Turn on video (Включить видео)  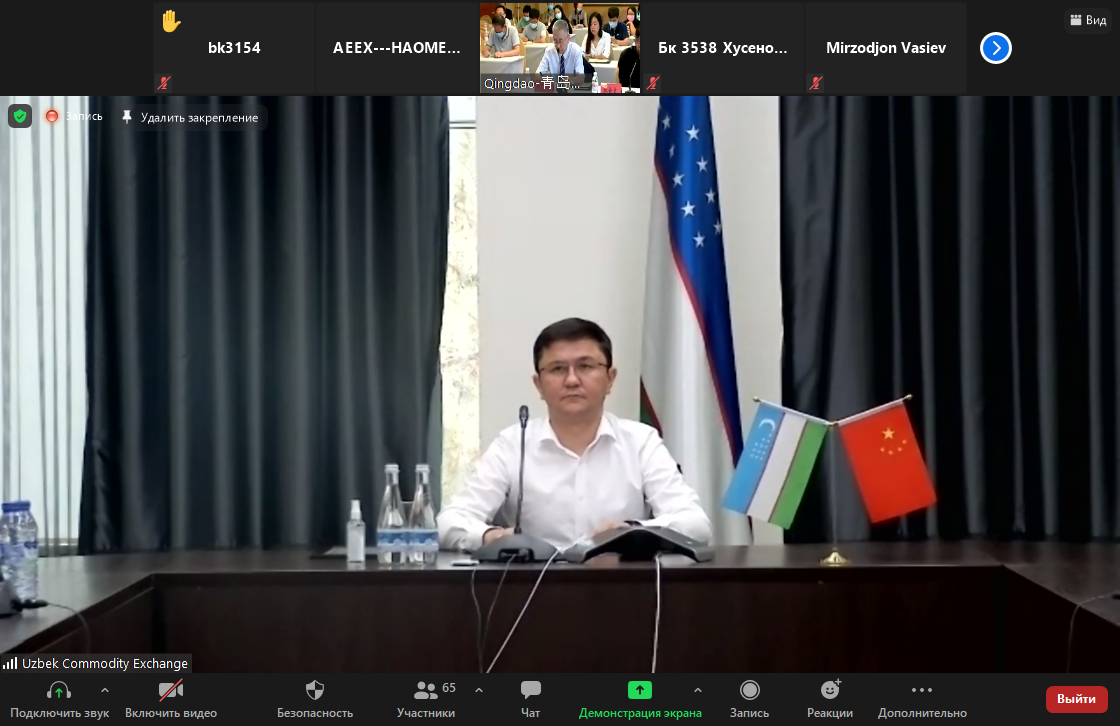tap(171, 691)
